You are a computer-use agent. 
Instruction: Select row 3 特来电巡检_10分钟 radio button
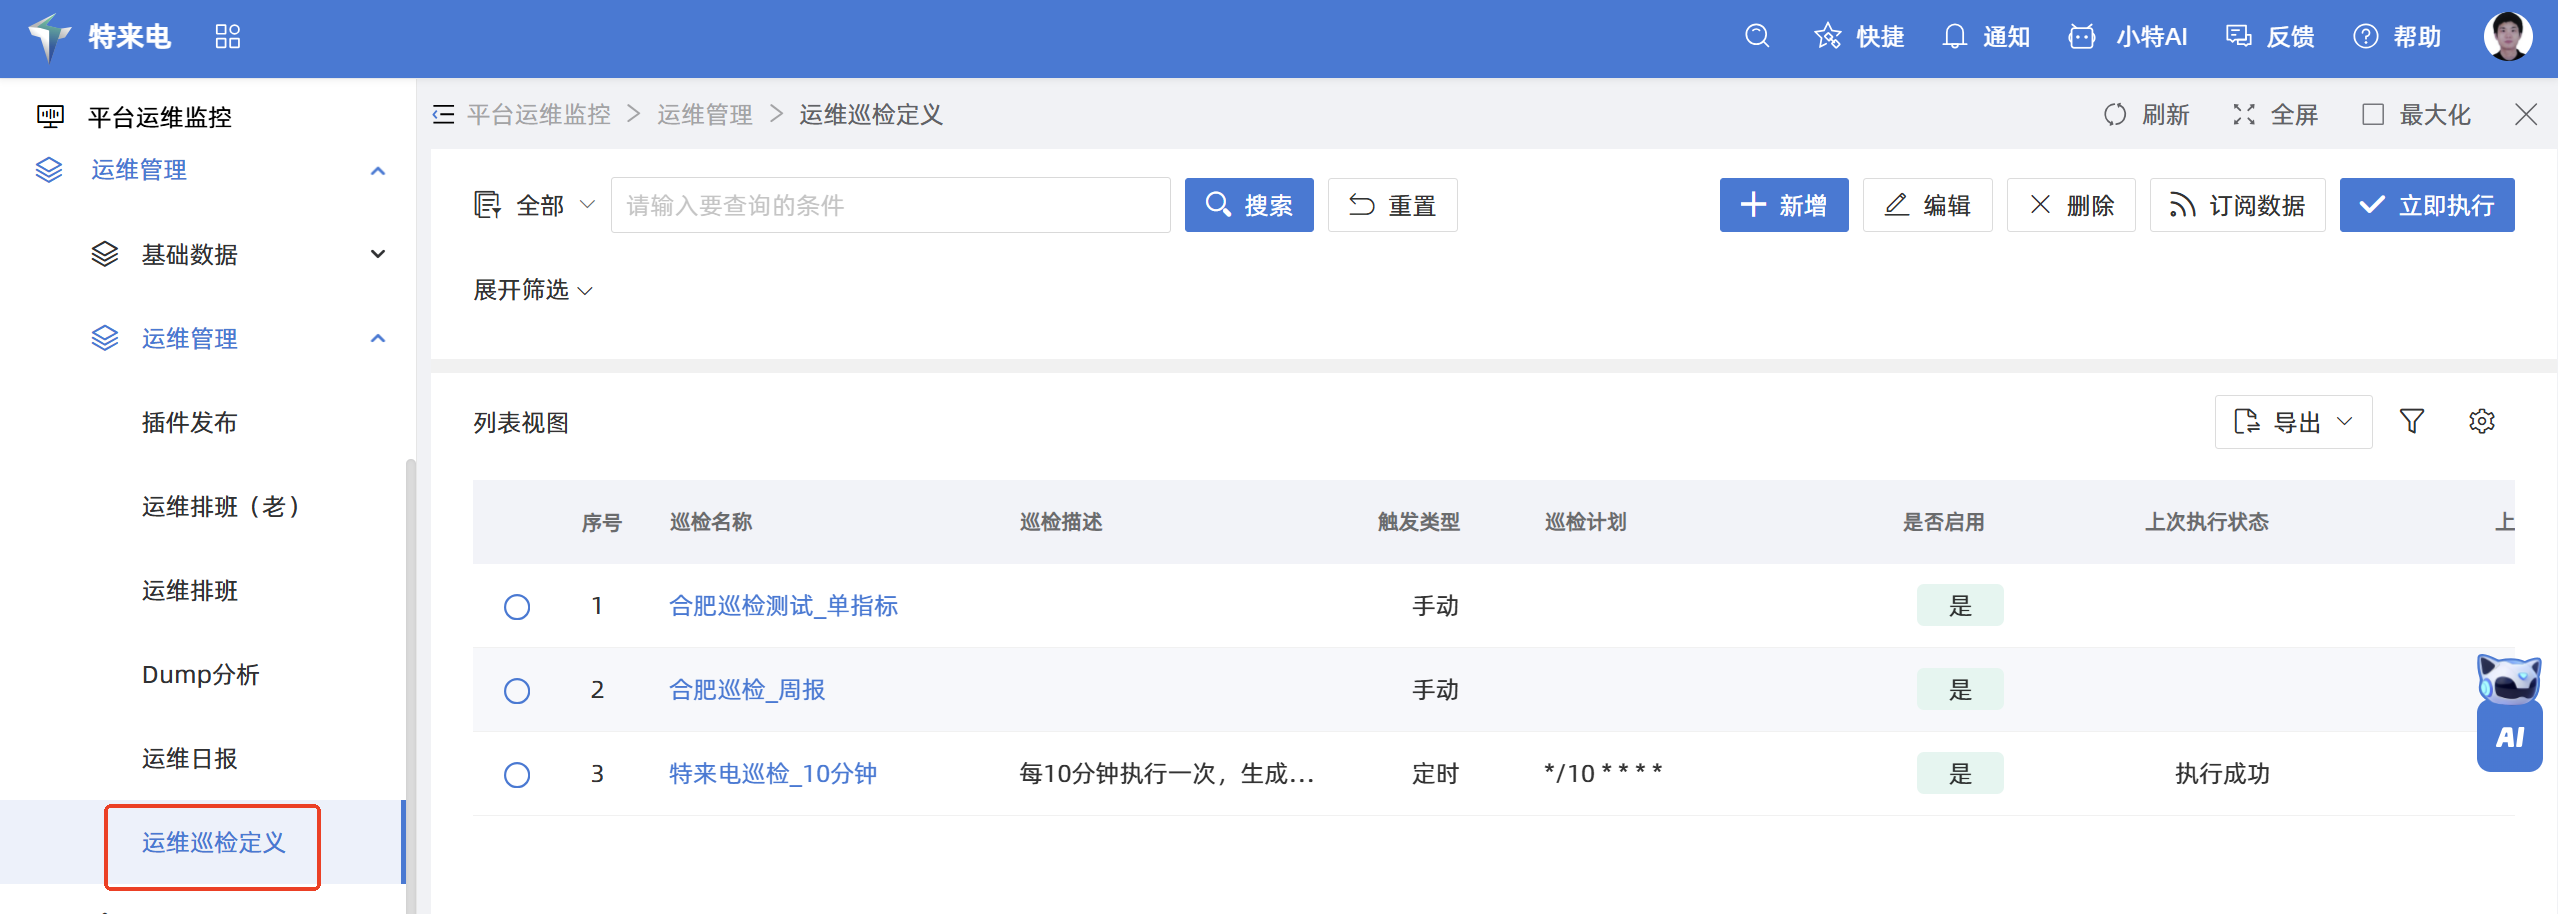coord(517,775)
